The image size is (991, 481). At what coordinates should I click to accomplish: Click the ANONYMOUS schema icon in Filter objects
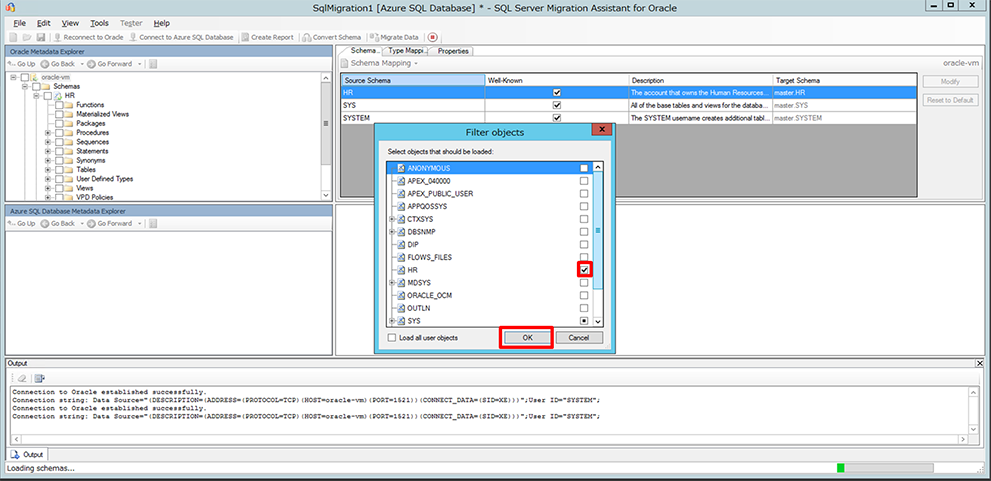click(x=401, y=168)
